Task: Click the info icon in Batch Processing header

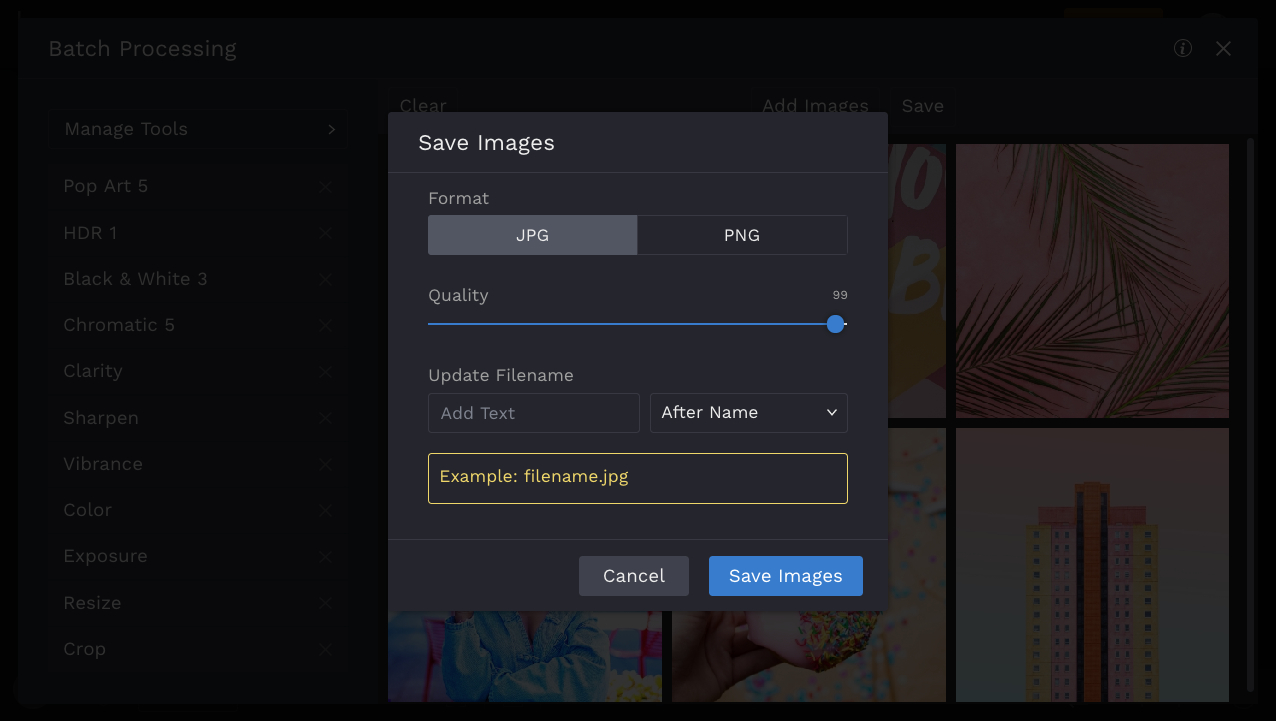Action: 1183,49
